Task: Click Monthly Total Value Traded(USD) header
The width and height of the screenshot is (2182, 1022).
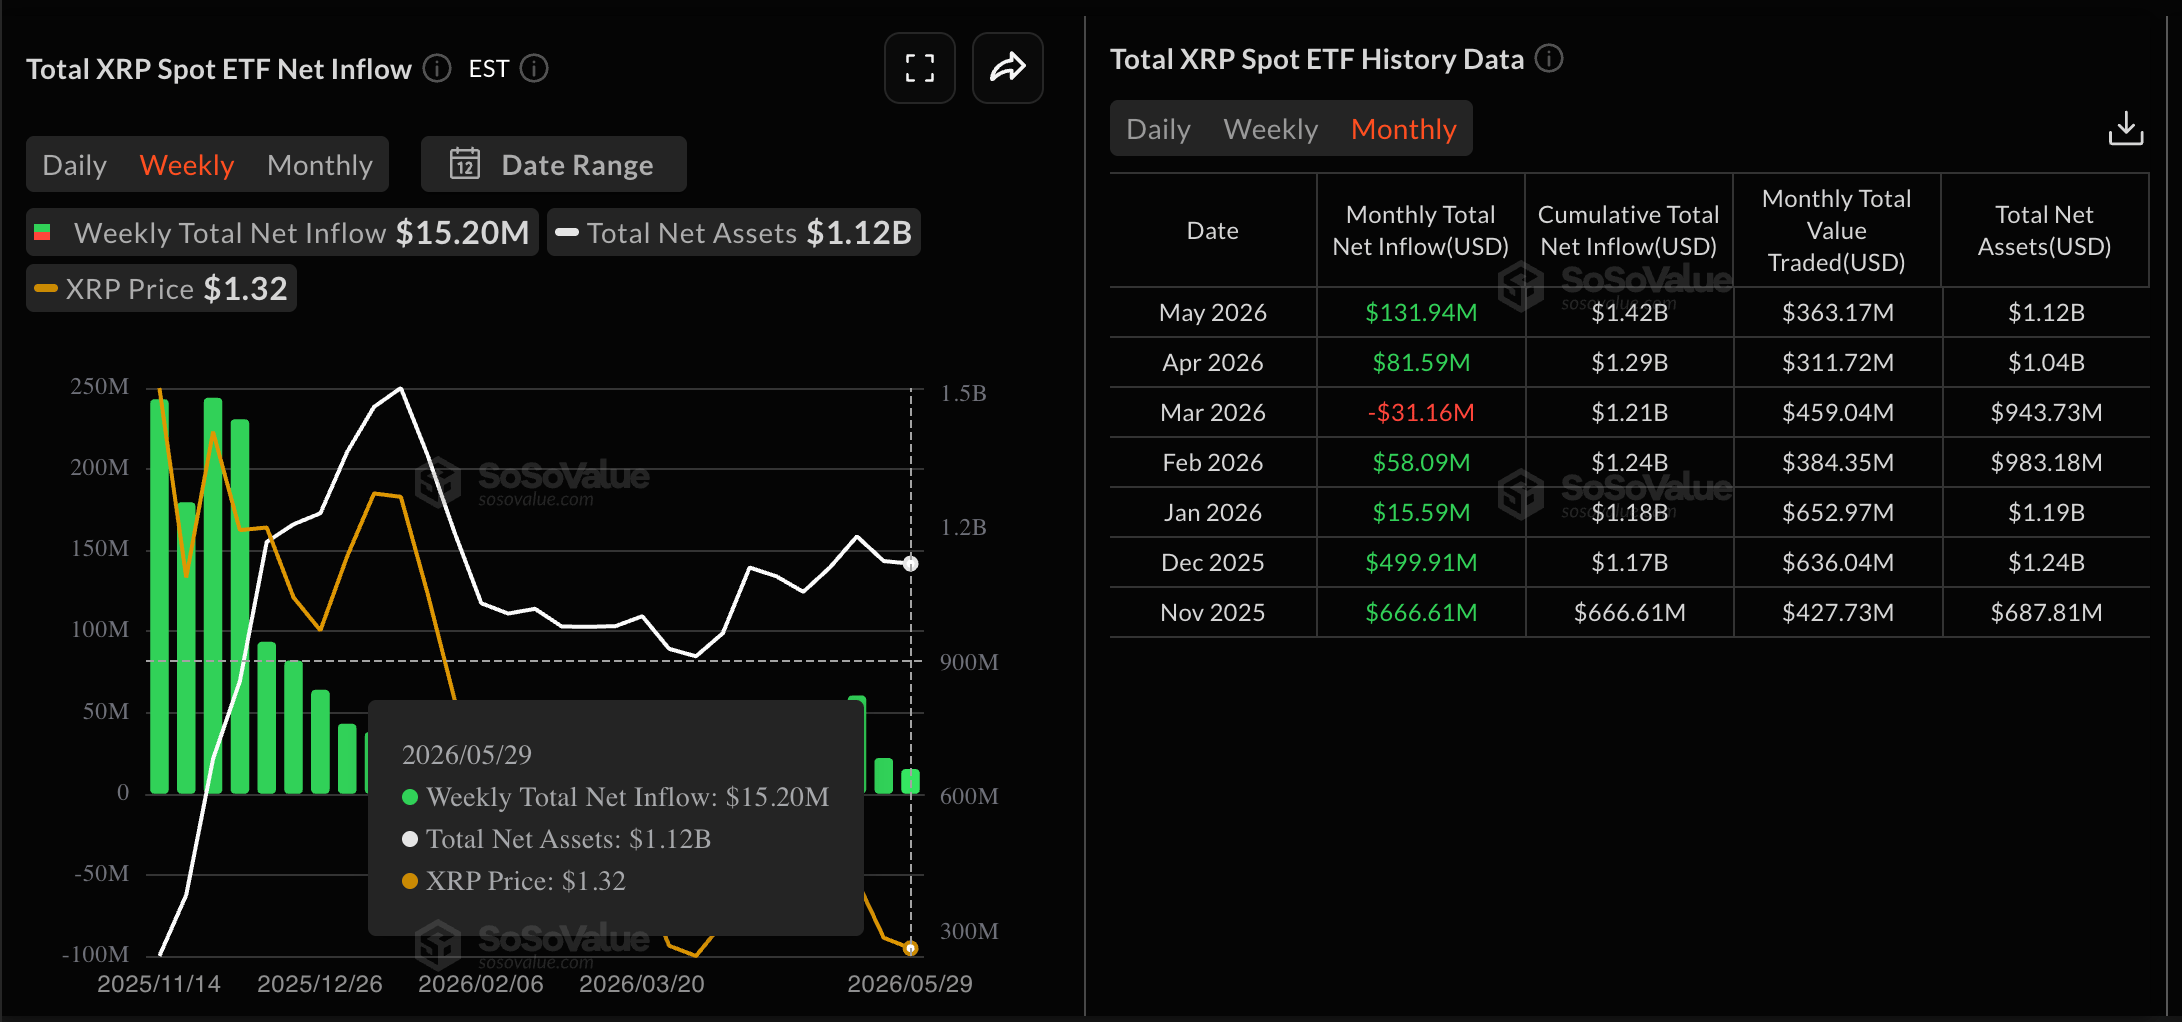Action: 1836,230
